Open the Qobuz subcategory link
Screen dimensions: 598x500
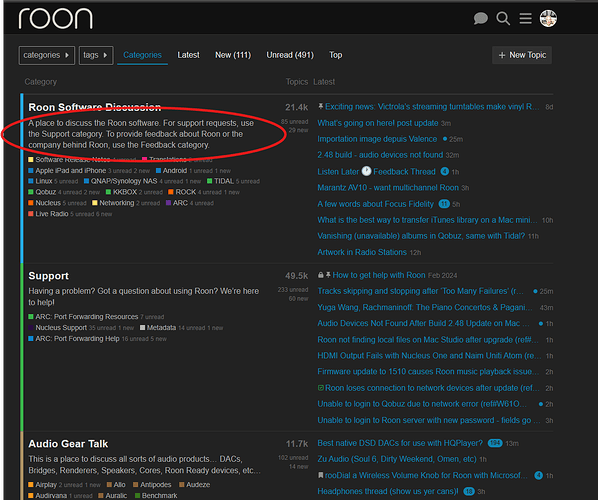coord(46,192)
